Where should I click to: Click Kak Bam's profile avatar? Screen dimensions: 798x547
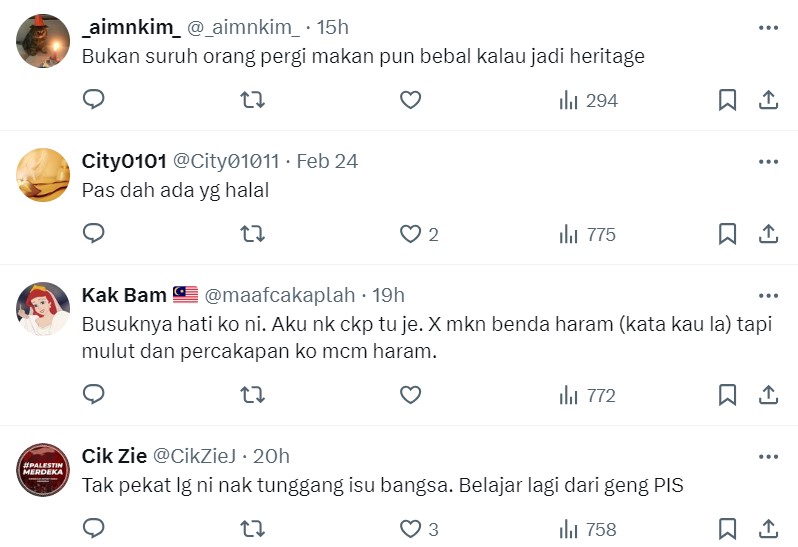[44, 309]
